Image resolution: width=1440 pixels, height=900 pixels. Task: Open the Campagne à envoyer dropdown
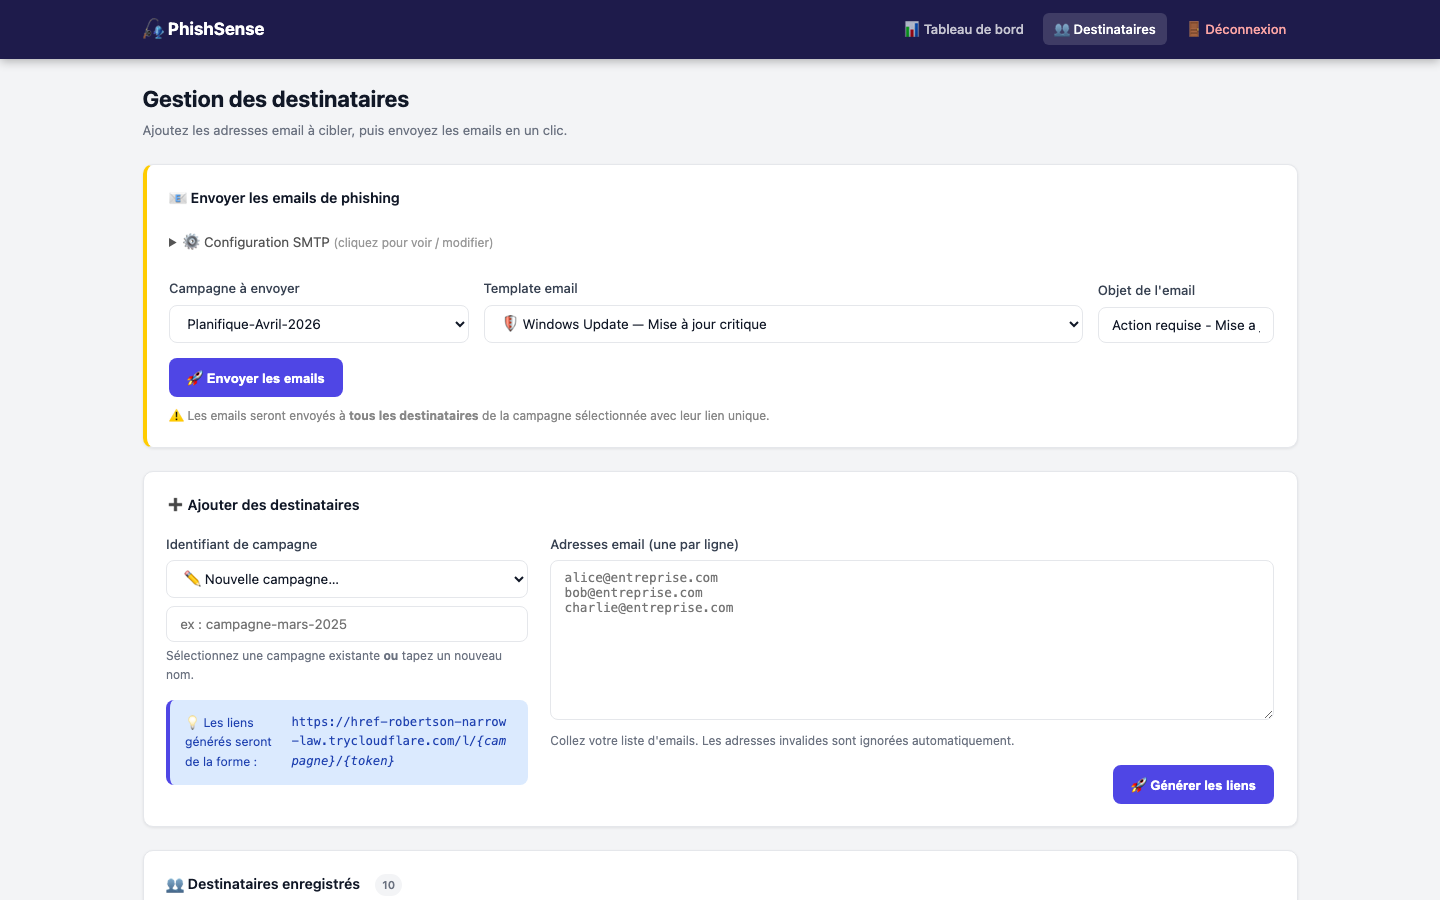point(319,324)
